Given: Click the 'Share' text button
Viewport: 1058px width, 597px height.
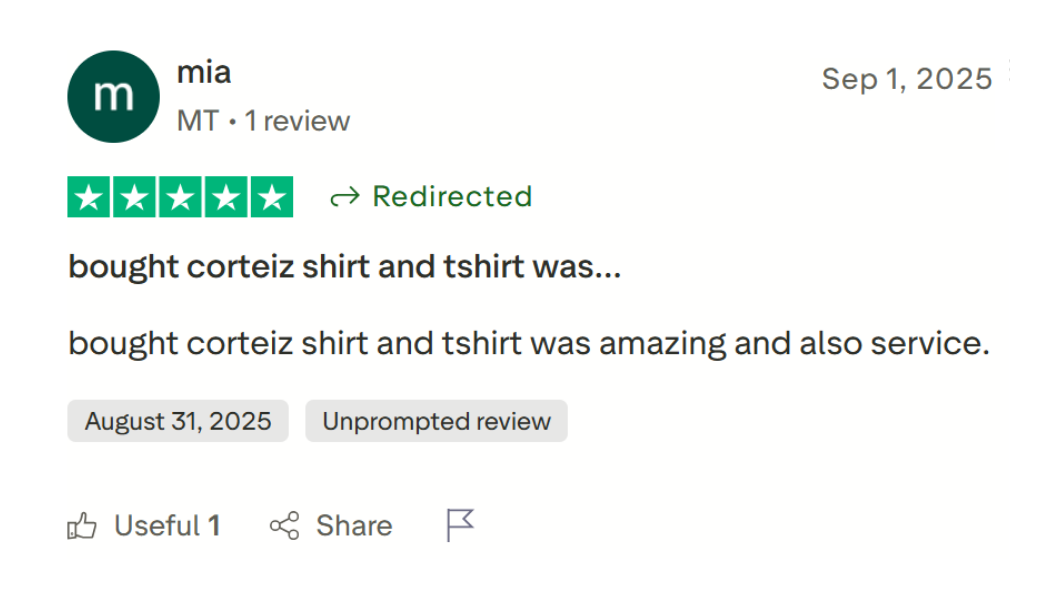Looking at the screenshot, I should click(354, 526).
